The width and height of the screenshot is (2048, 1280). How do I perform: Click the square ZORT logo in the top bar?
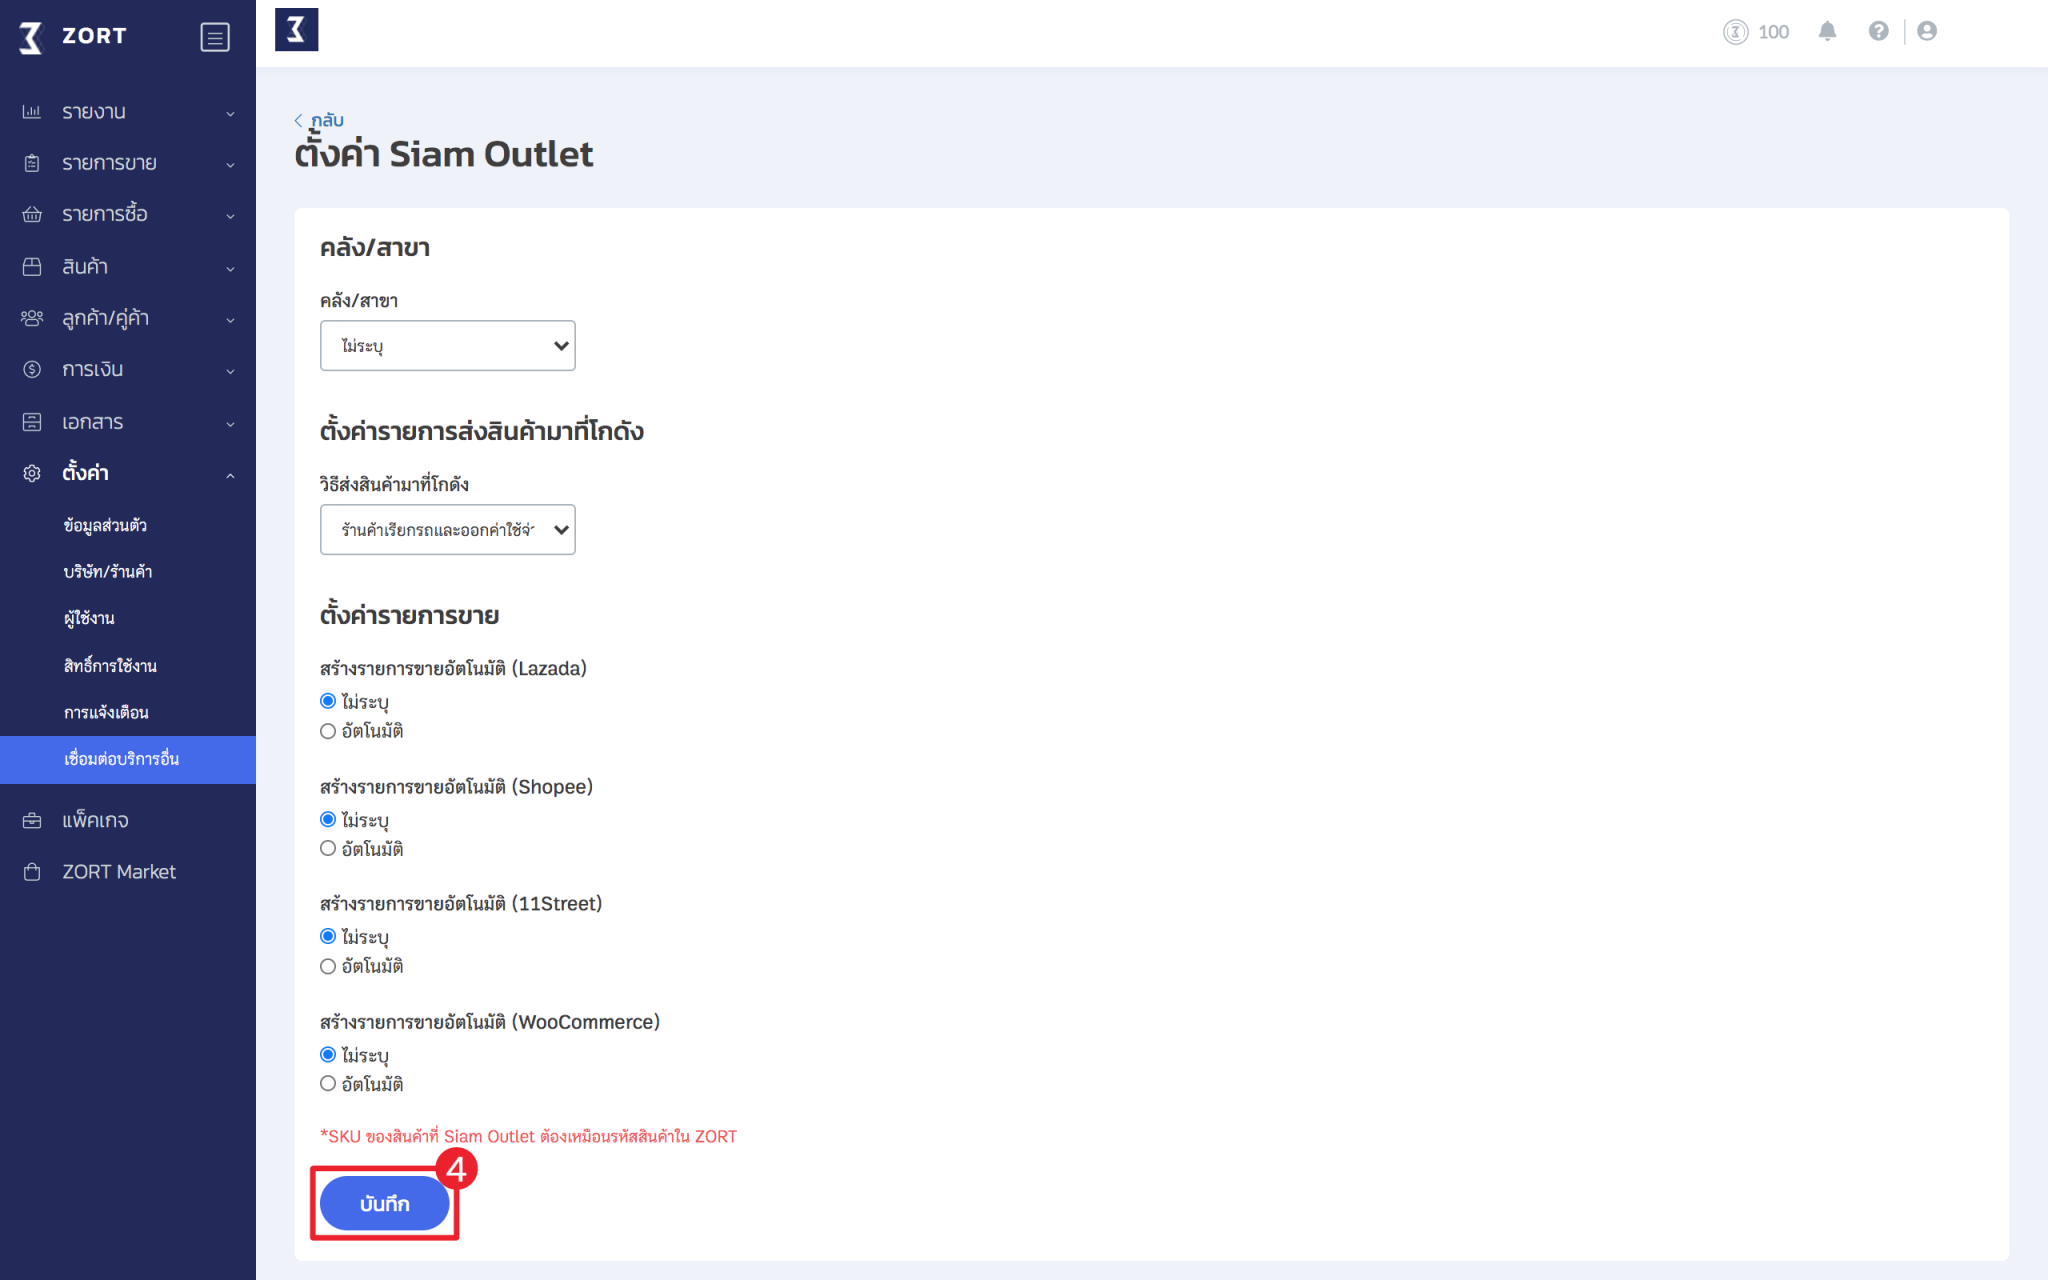tap(297, 30)
